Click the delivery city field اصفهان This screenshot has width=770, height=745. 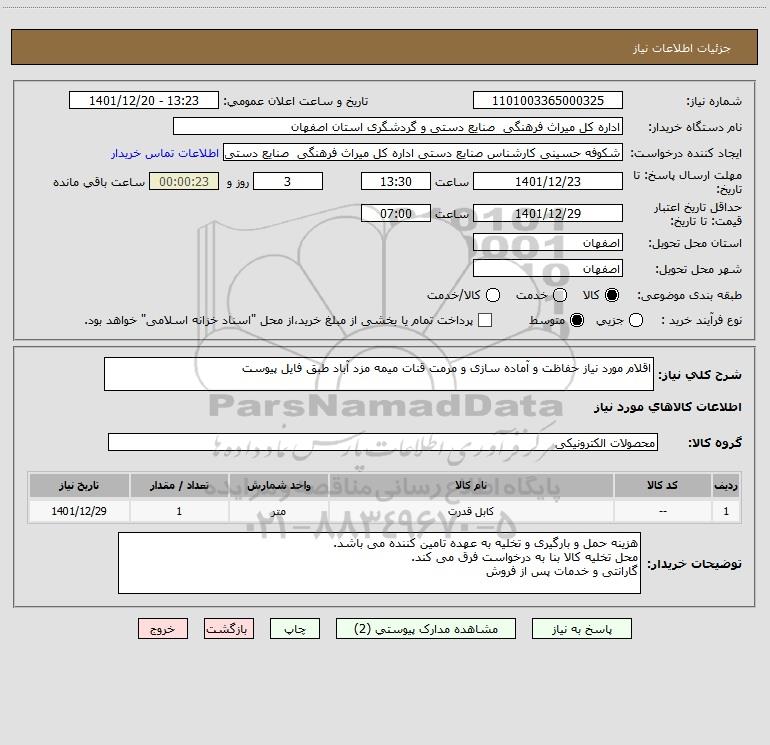[x=548, y=269]
